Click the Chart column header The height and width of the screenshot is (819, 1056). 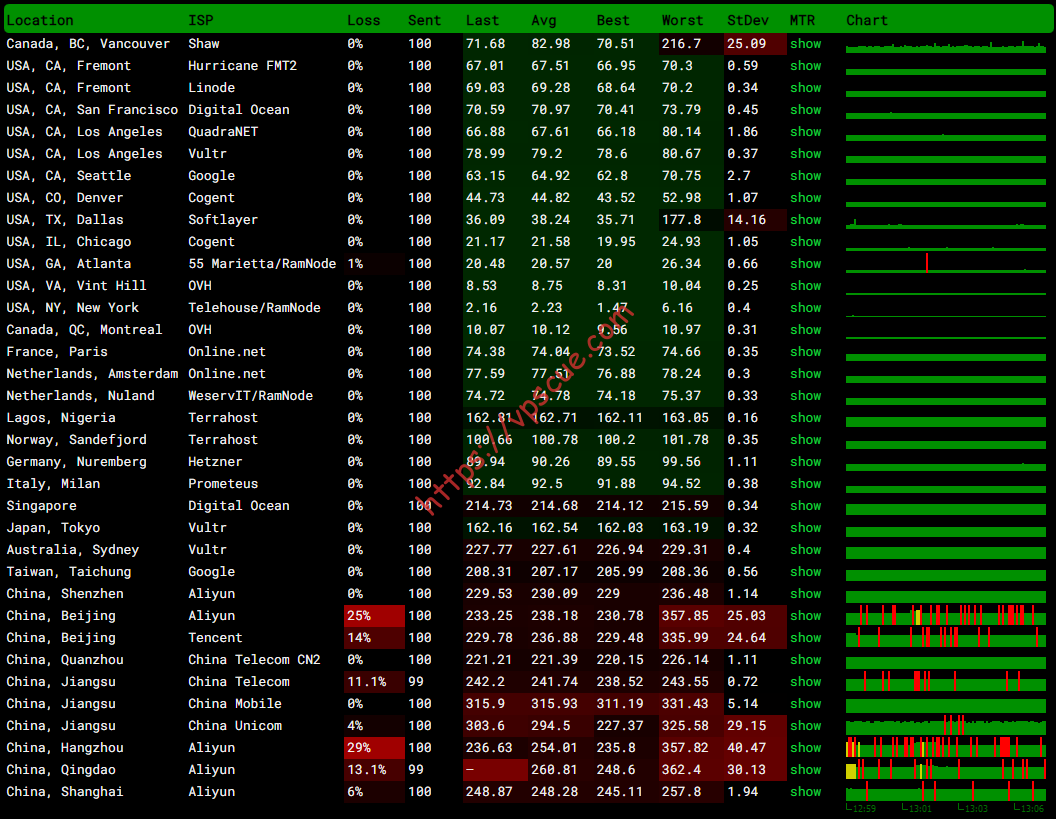[x=867, y=20]
